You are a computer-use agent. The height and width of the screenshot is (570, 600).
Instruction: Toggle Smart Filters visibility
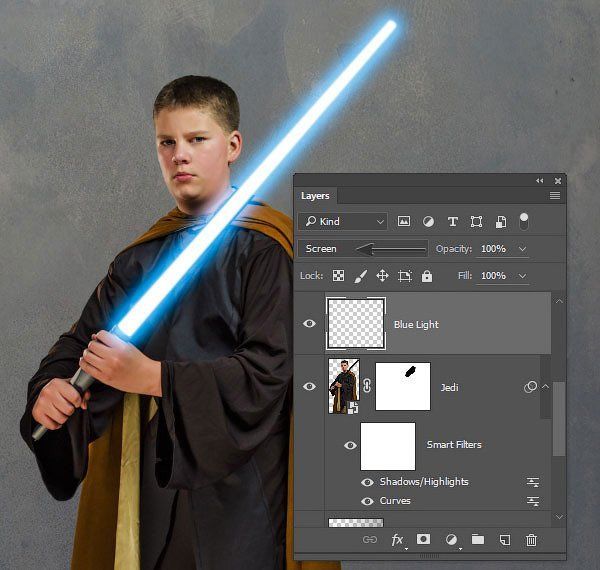(x=350, y=445)
